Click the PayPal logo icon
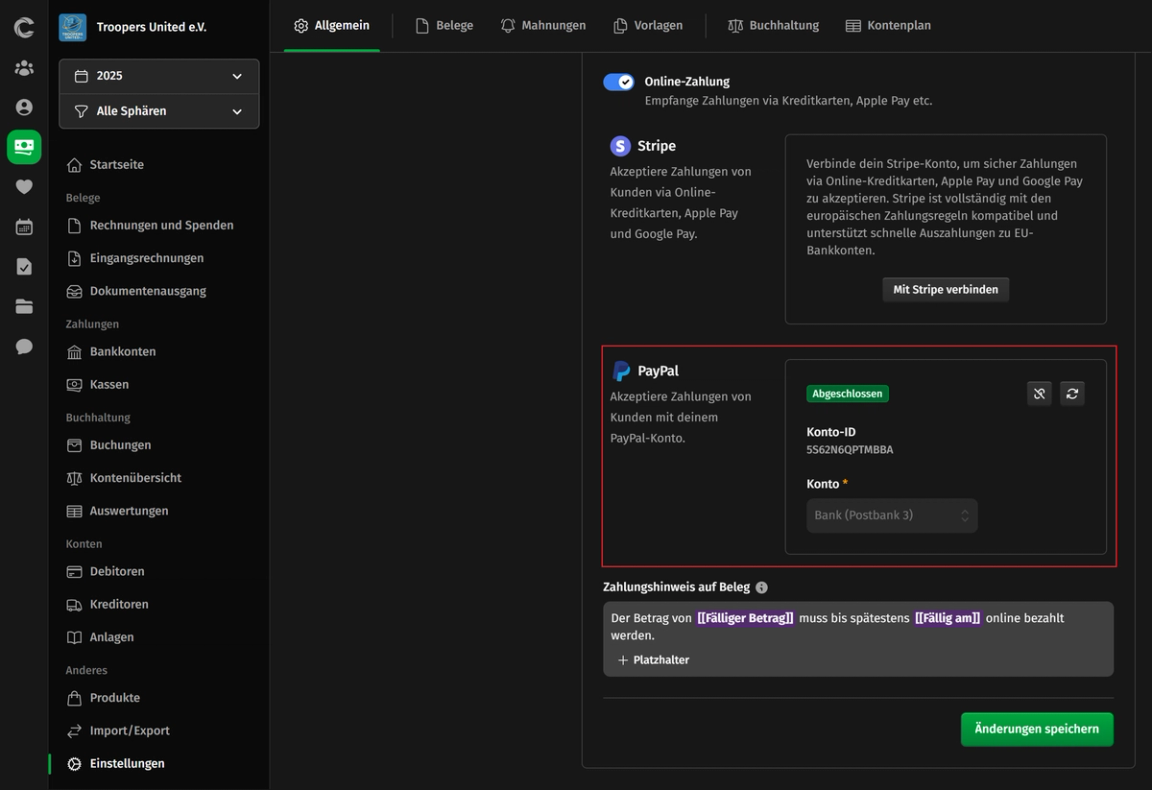This screenshot has height=790, width=1152. click(x=621, y=371)
